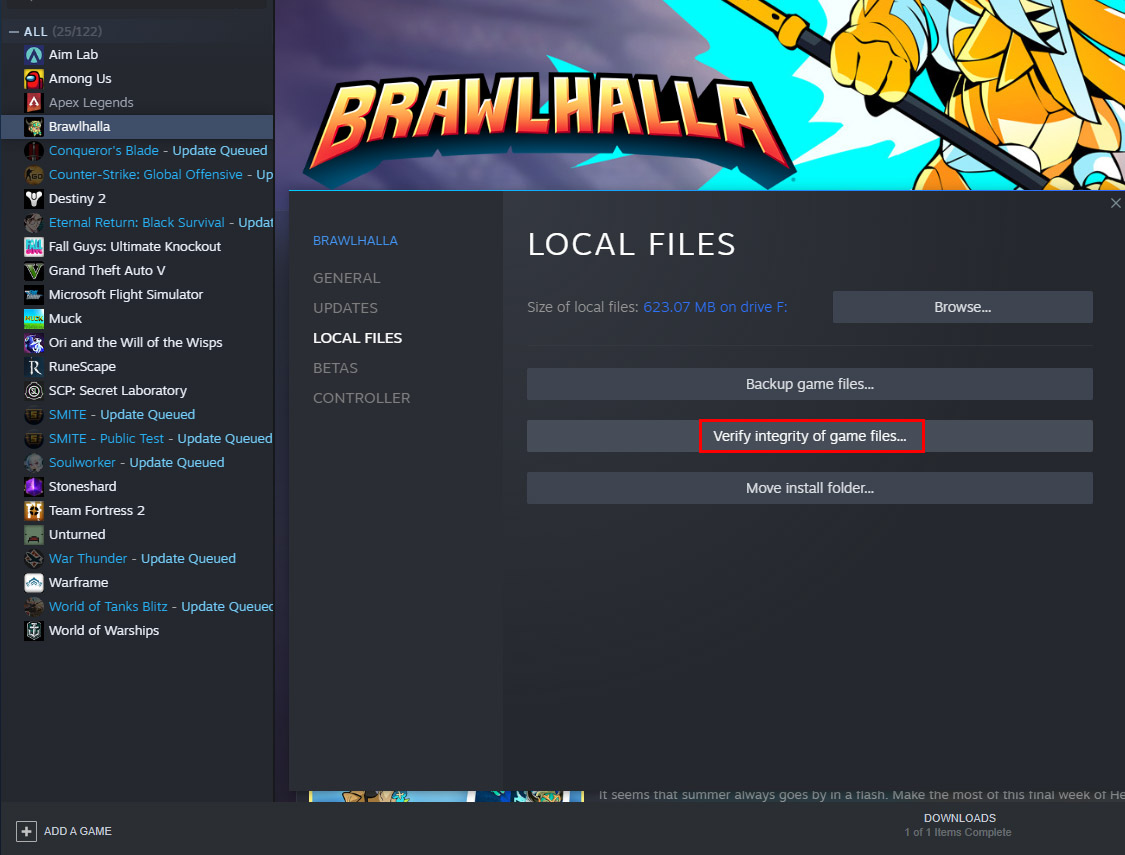This screenshot has width=1125, height=855.
Task: Open the GENERAL settings section
Action: coord(347,277)
